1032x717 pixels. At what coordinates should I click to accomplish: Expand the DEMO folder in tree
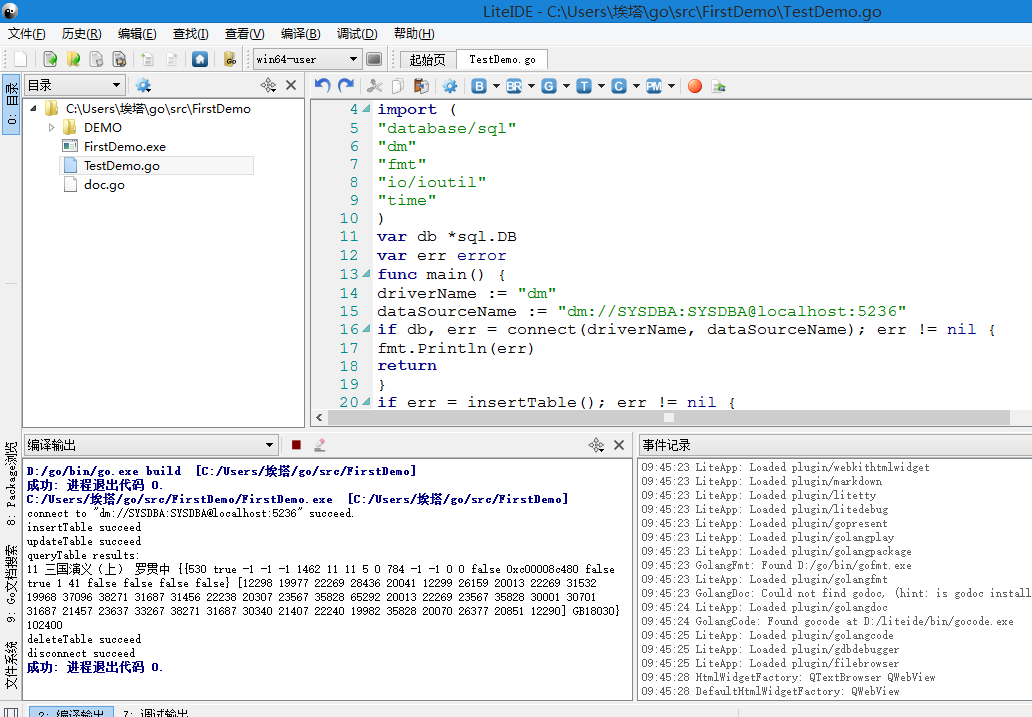click(x=52, y=128)
